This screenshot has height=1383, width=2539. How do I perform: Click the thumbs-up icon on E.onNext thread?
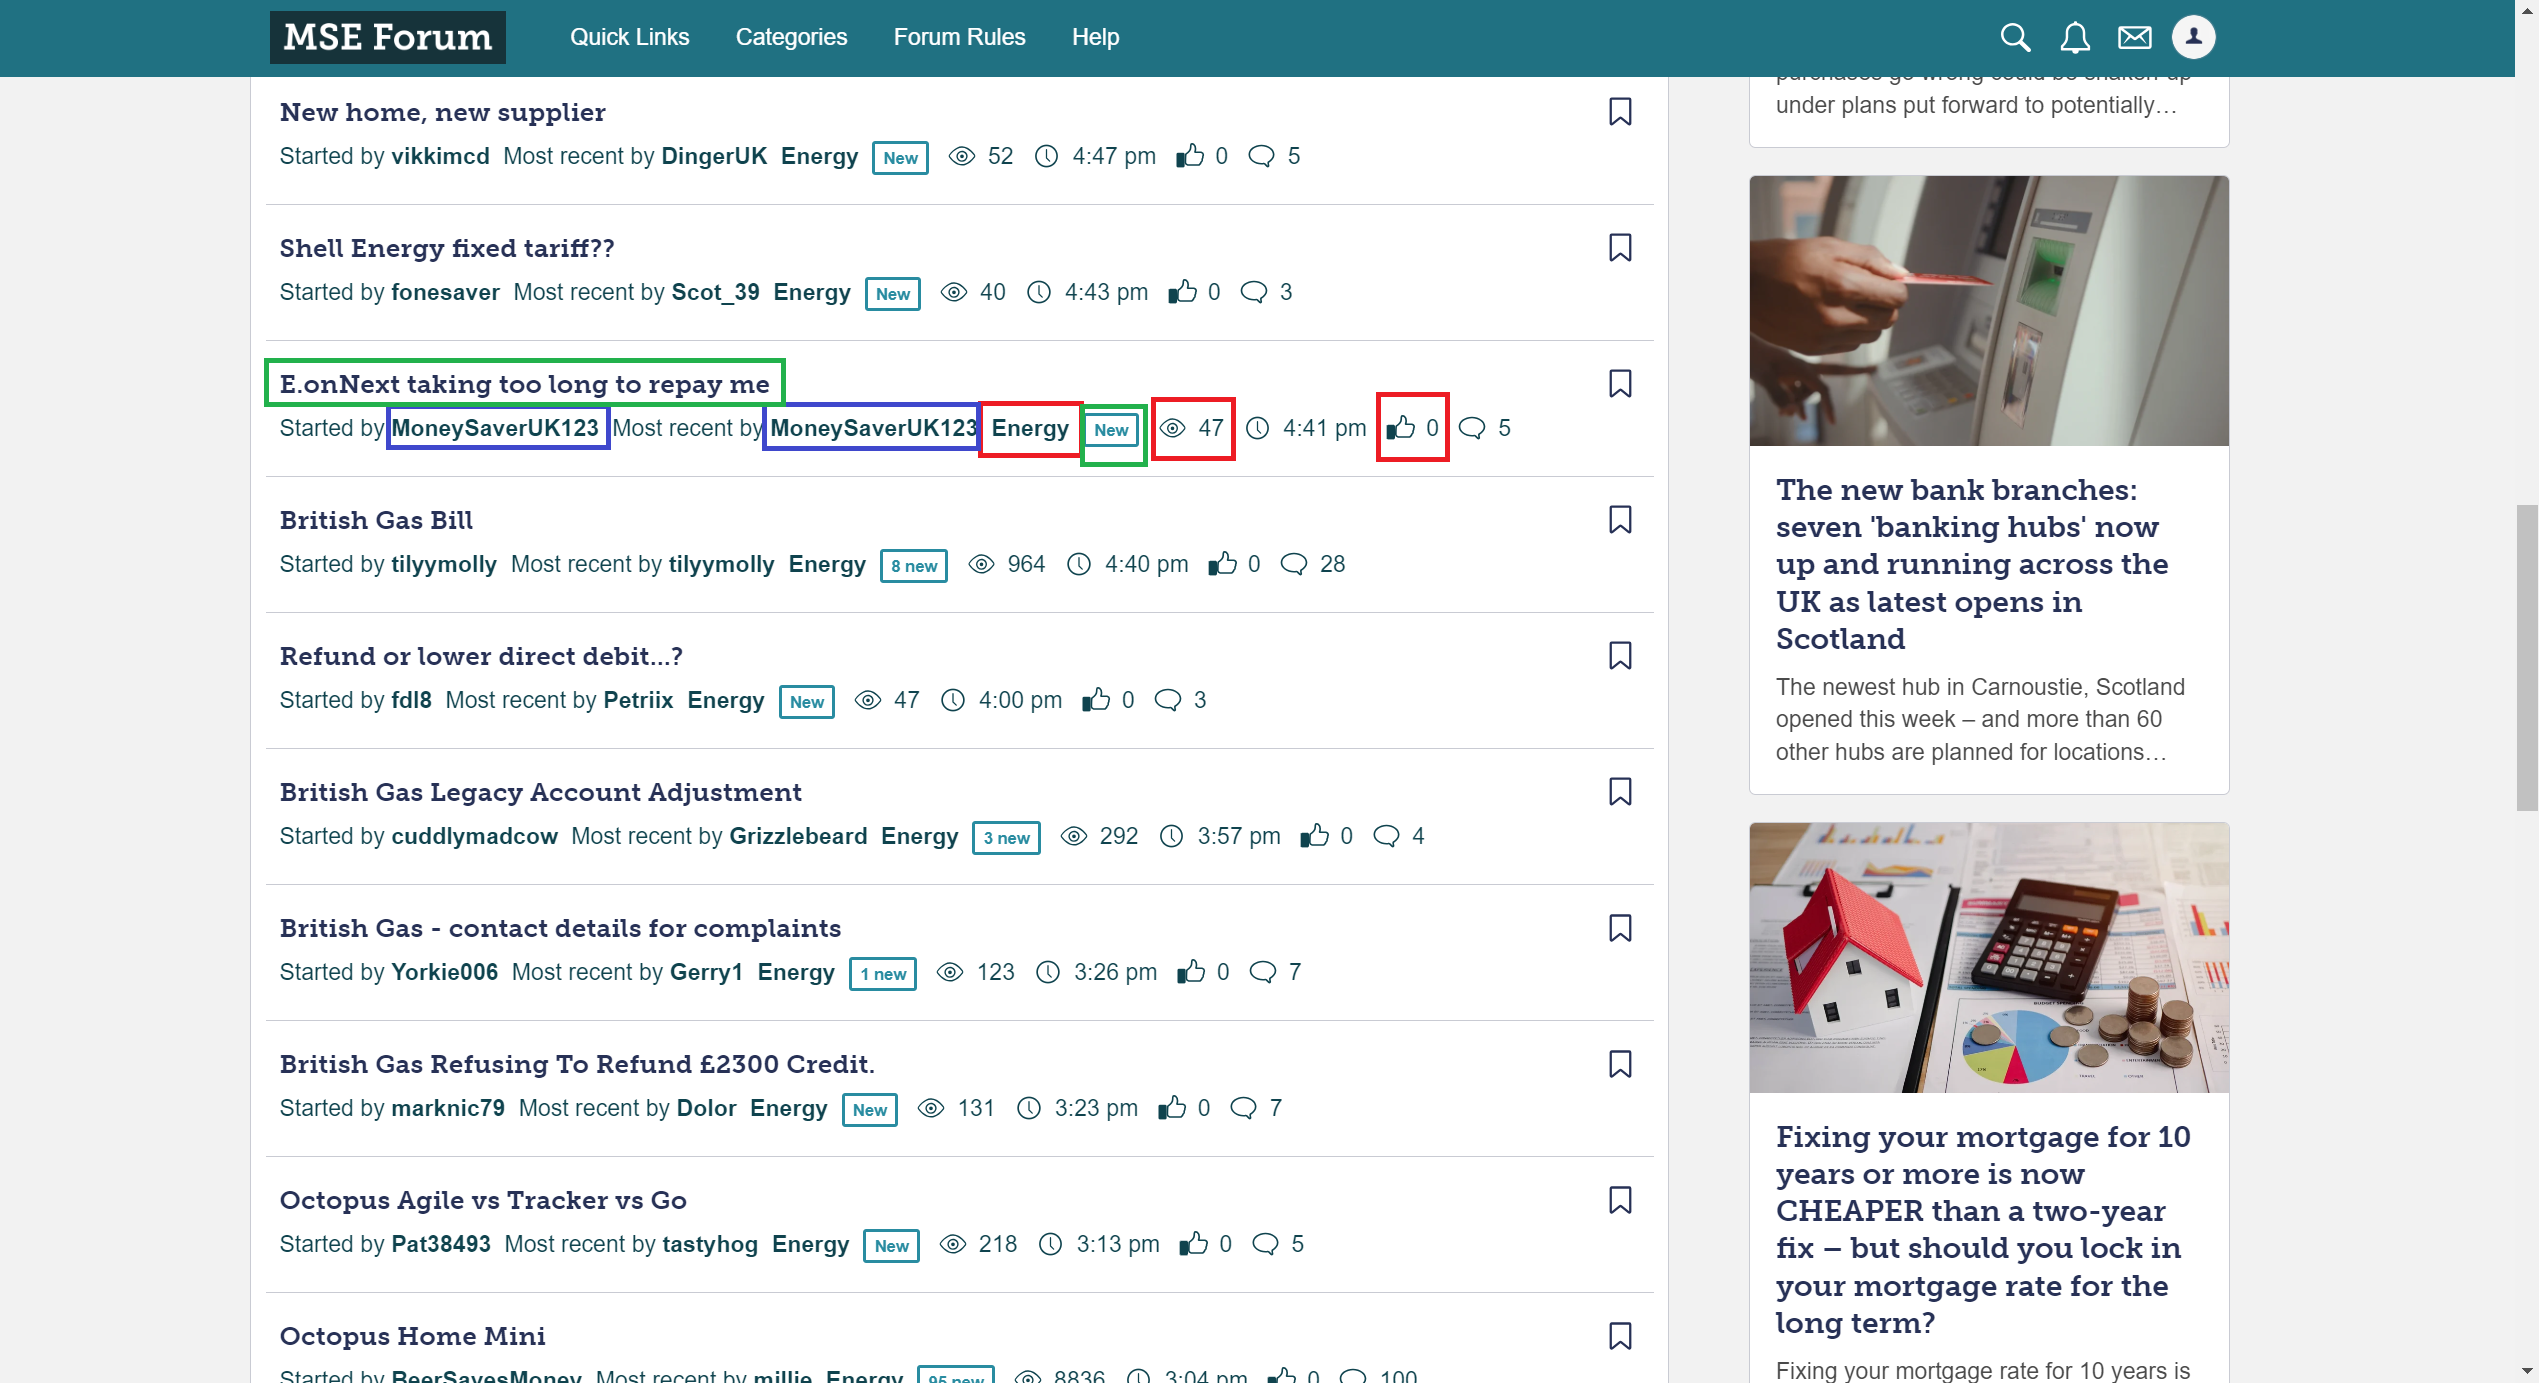click(x=1400, y=427)
